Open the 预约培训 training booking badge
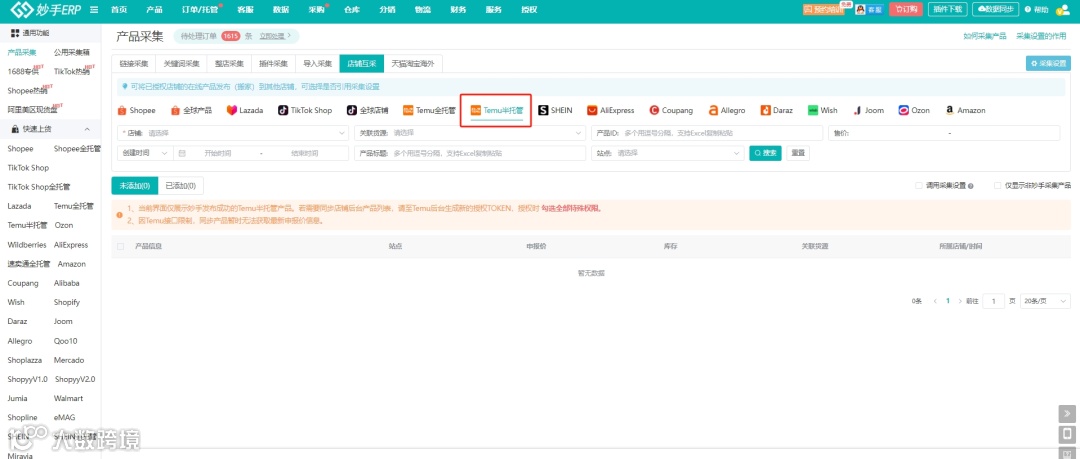The height and width of the screenshot is (459, 1080). pyautogui.click(x=824, y=10)
